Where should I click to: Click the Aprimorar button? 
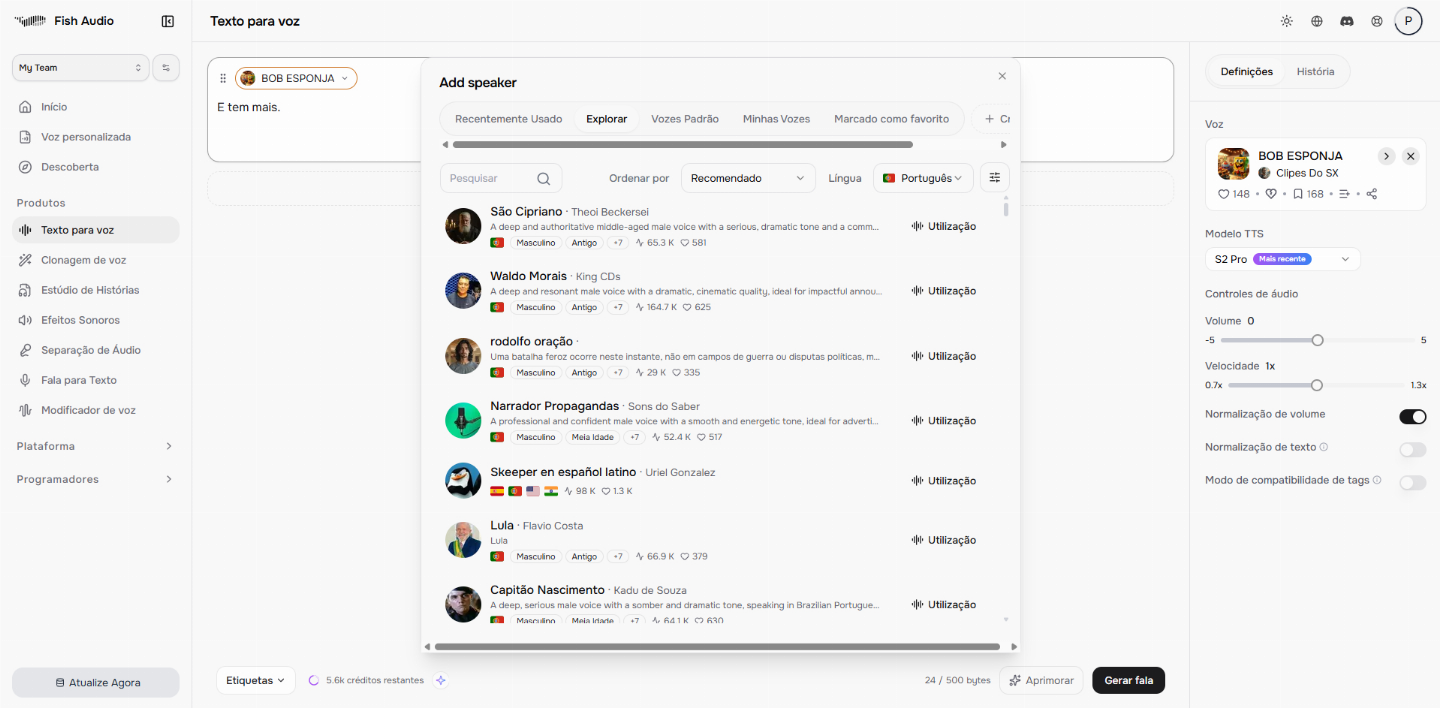coord(1041,680)
